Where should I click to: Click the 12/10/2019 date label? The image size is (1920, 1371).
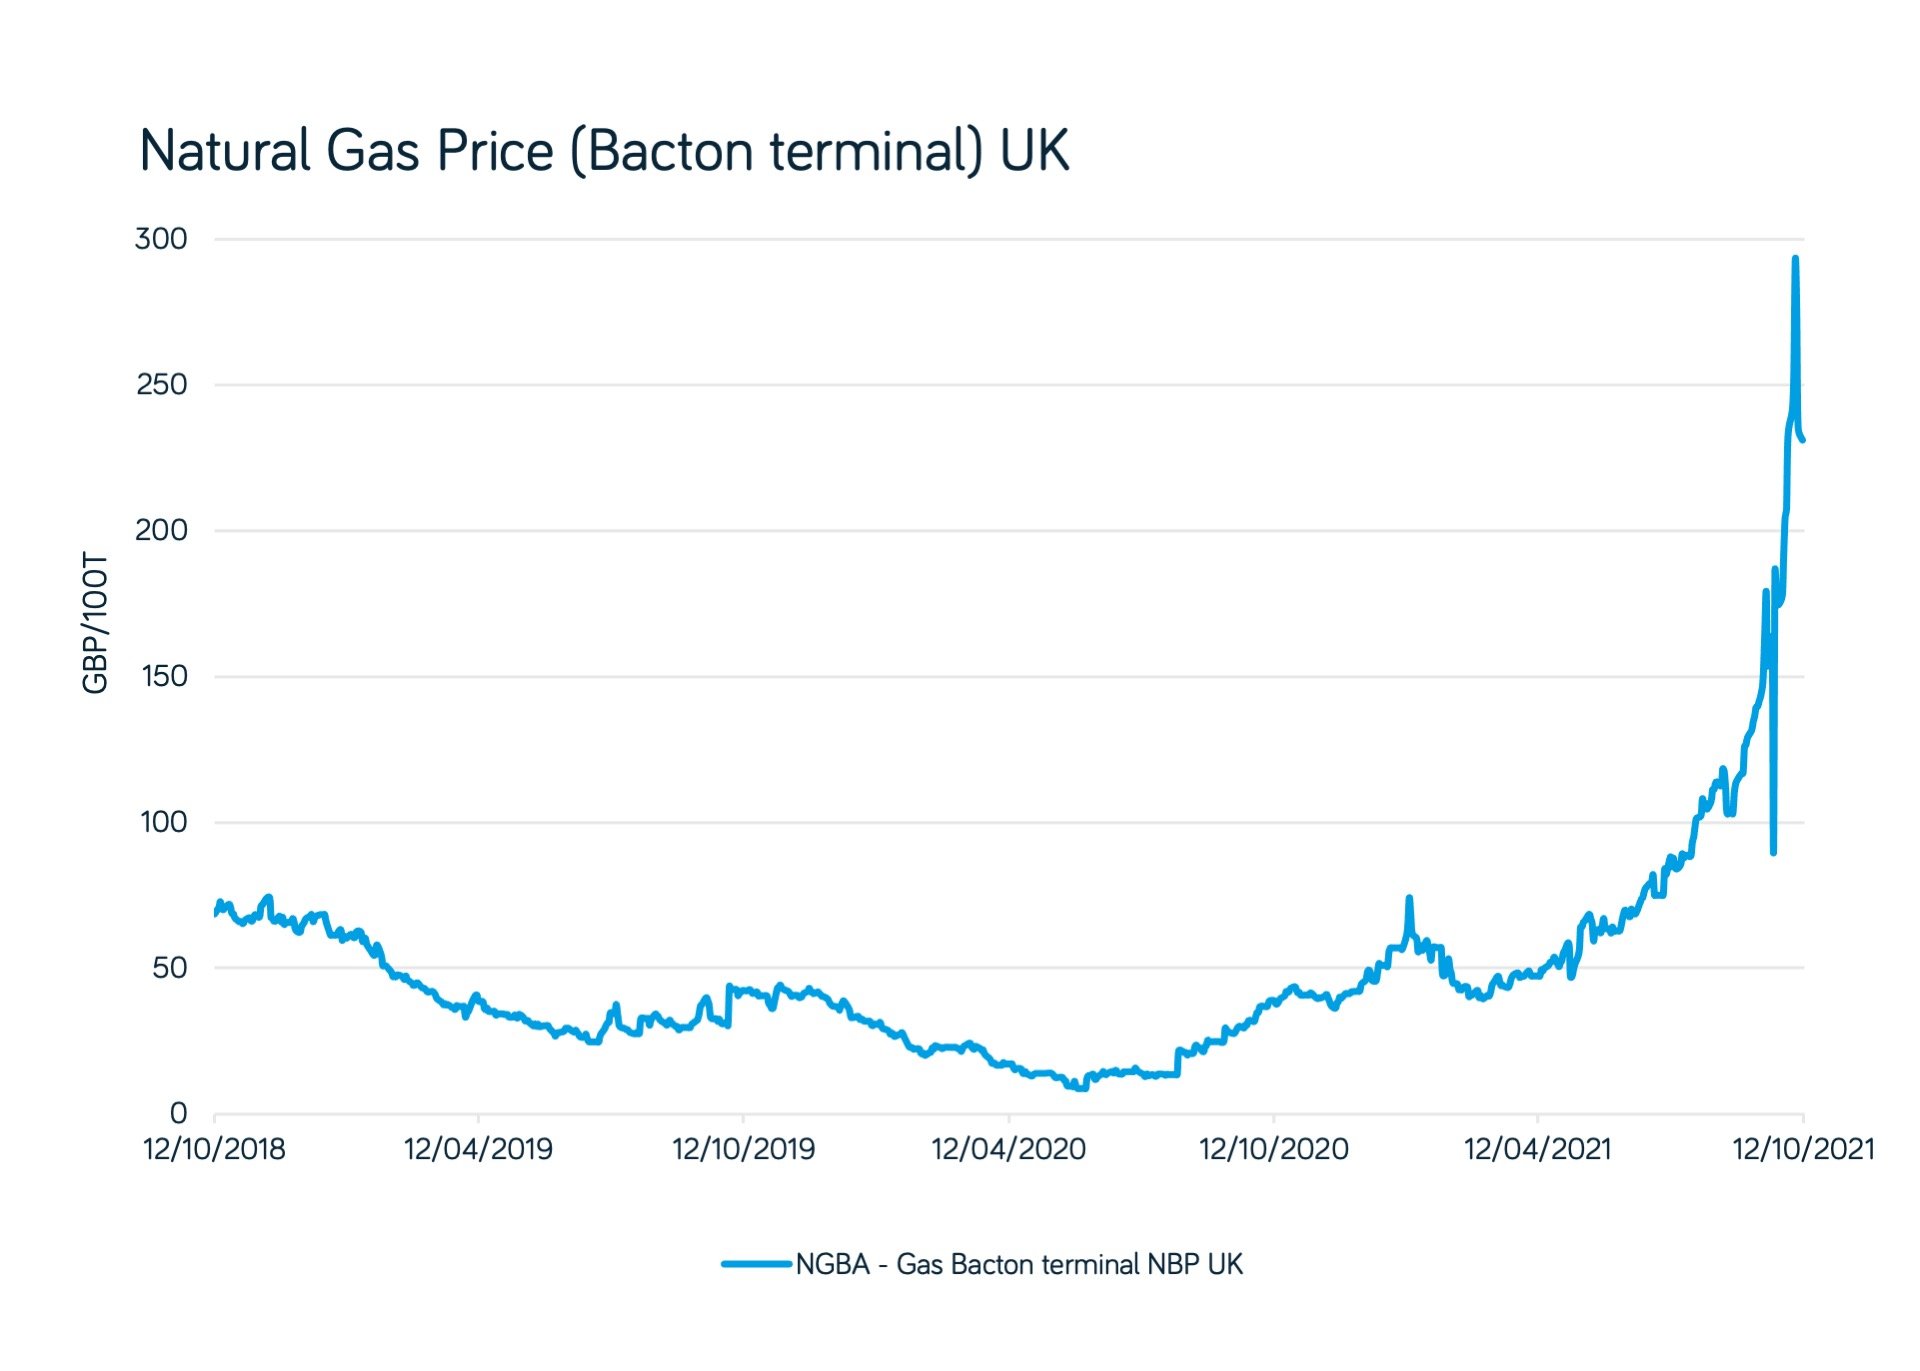pyautogui.click(x=743, y=1149)
